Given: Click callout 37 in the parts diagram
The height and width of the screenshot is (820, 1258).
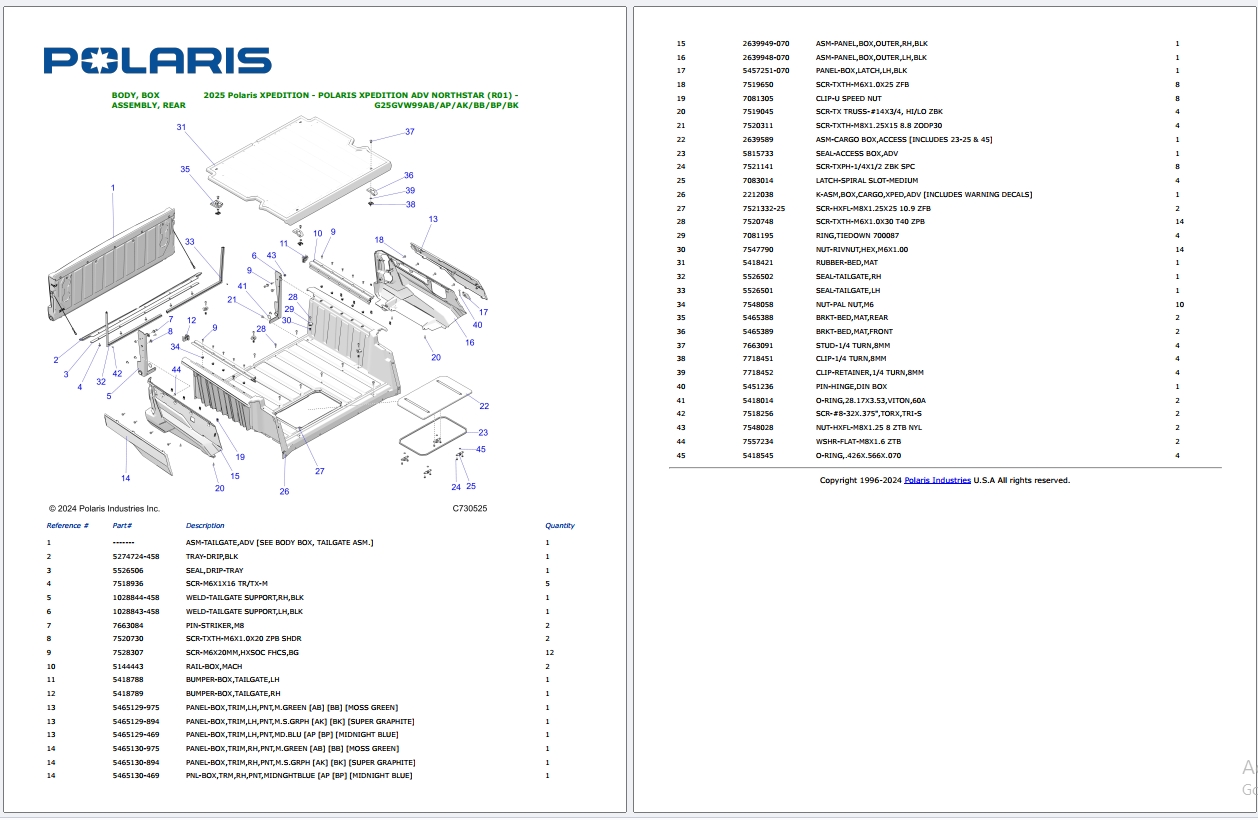Looking at the screenshot, I should tap(409, 132).
